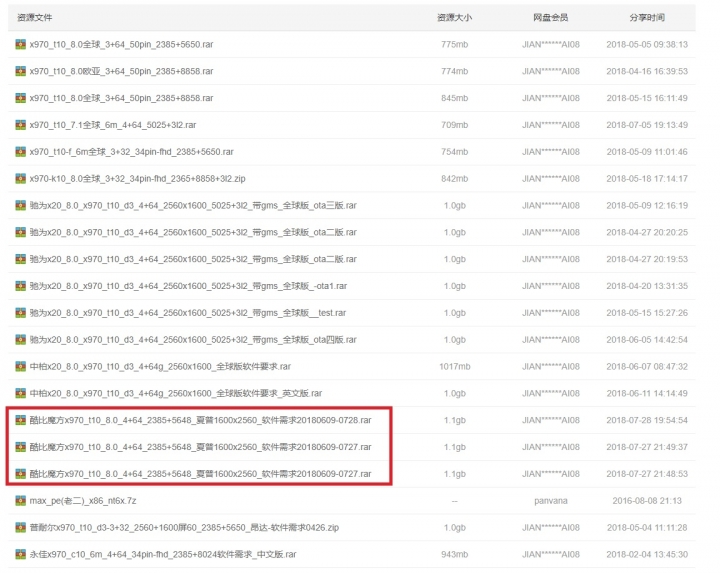
Task: Open x970_t10_8.0全球_3+64_50pin_2385+8858.rar
Action: pyautogui.click(x=121, y=98)
